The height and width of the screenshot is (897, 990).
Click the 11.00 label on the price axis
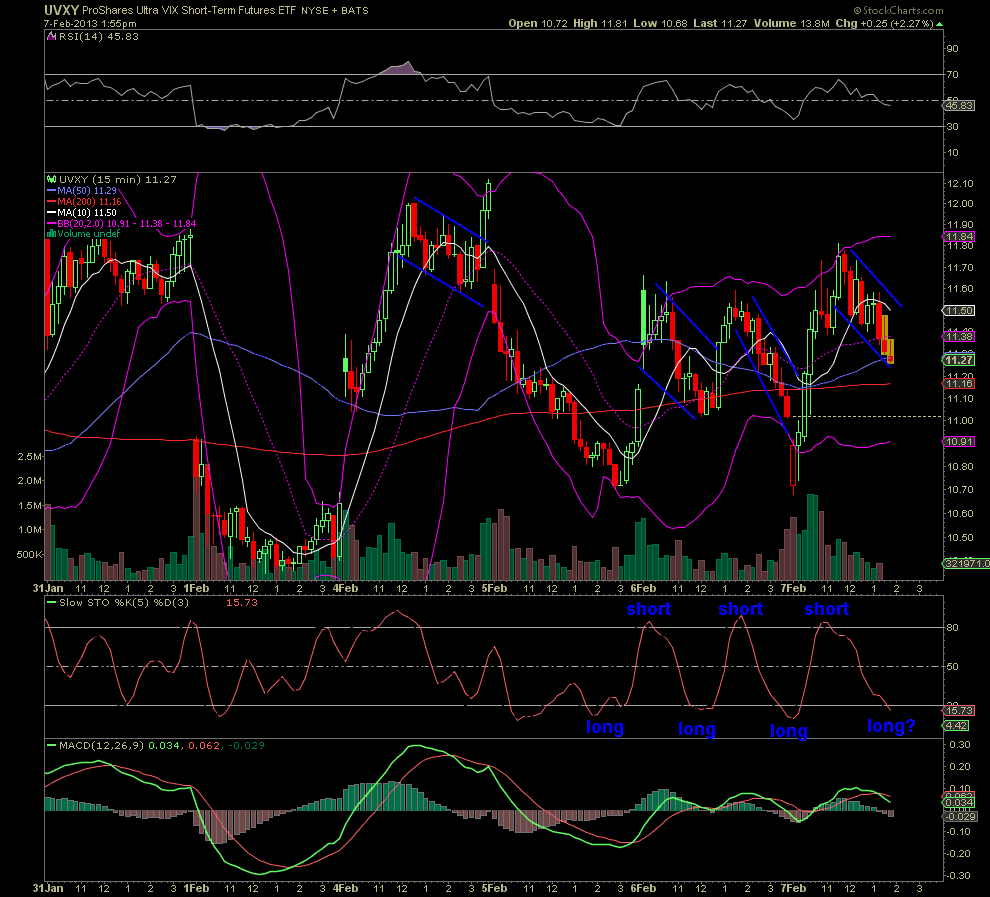point(960,420)
